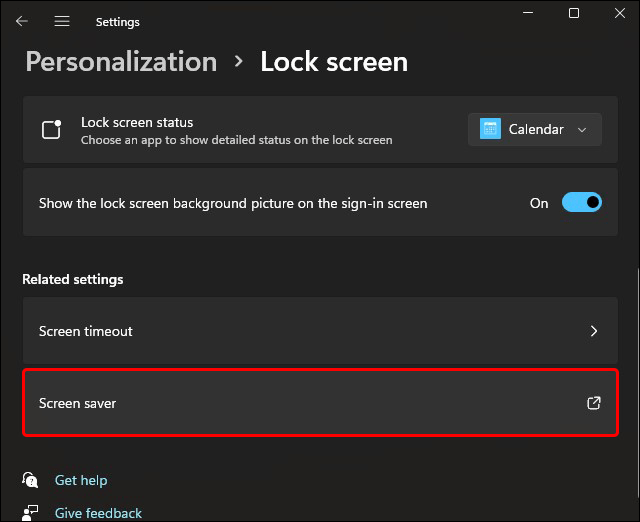The height and width of the screenshot is (522, 640).
Task: Minimize the Settings window
Action: pyautogui.click(x=527, y=13)
